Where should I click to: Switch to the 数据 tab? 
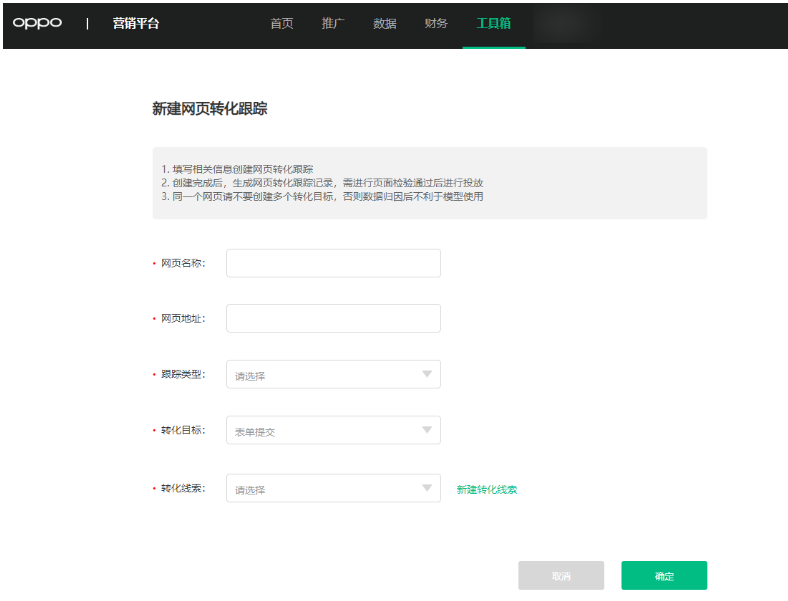[x=385, y=24]
